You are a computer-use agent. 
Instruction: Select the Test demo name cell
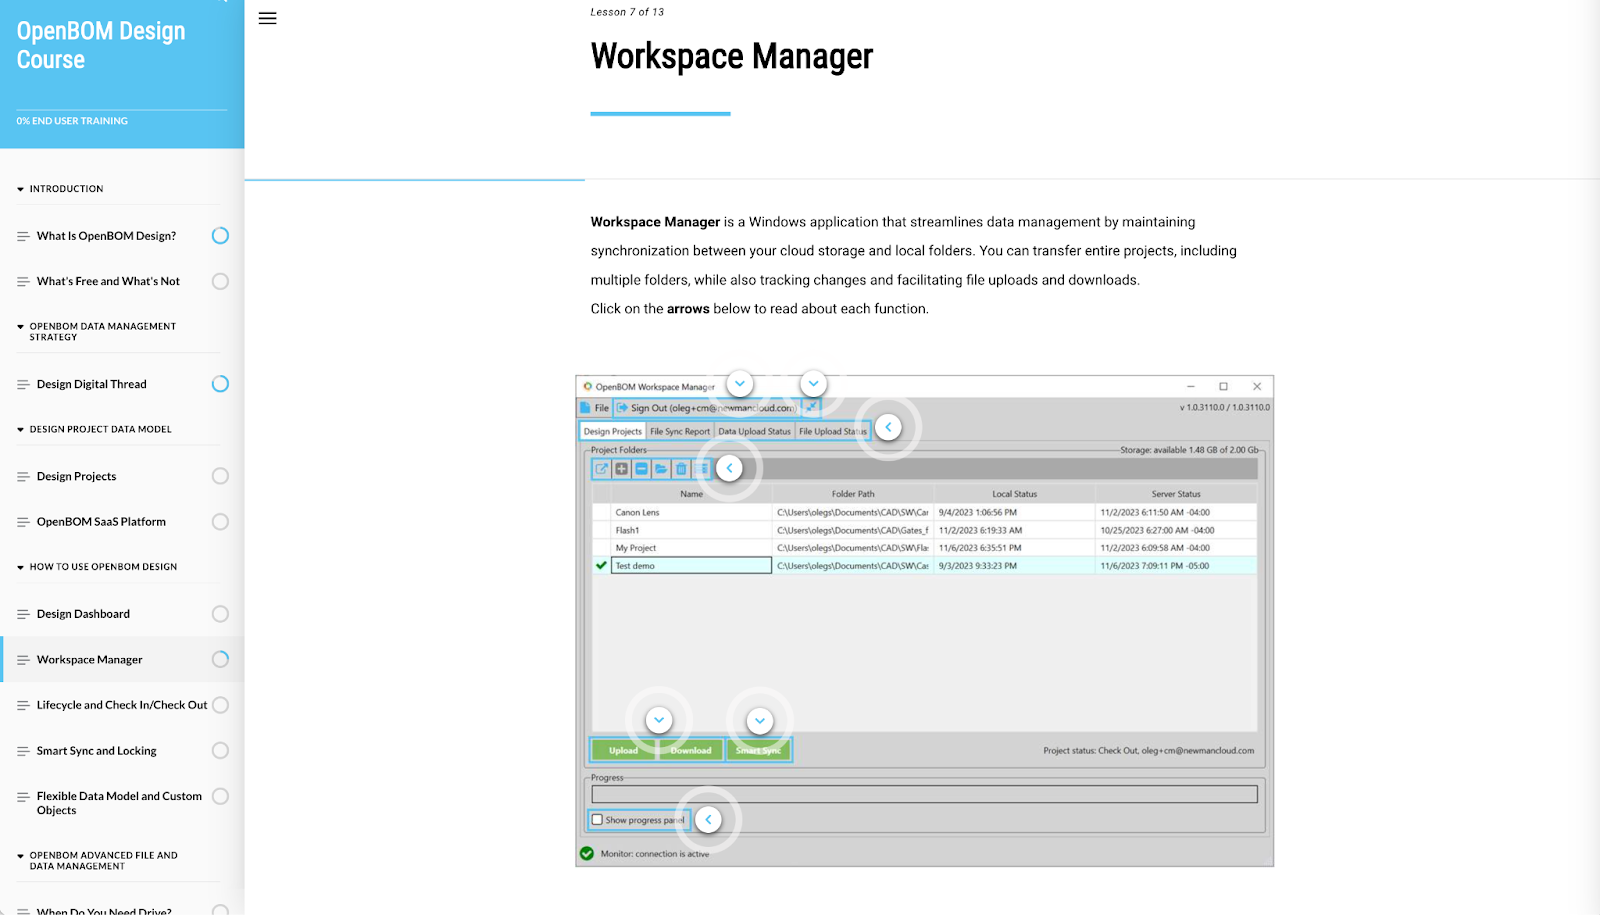[x=691, y=566]
